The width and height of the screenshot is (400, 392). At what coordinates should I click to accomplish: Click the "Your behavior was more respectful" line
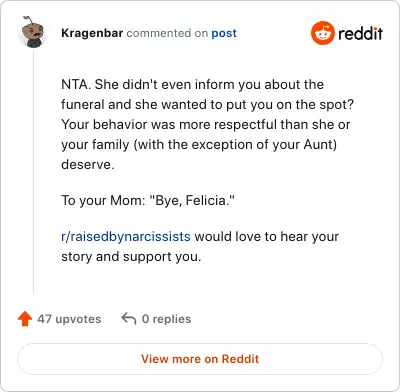[205, 124]
